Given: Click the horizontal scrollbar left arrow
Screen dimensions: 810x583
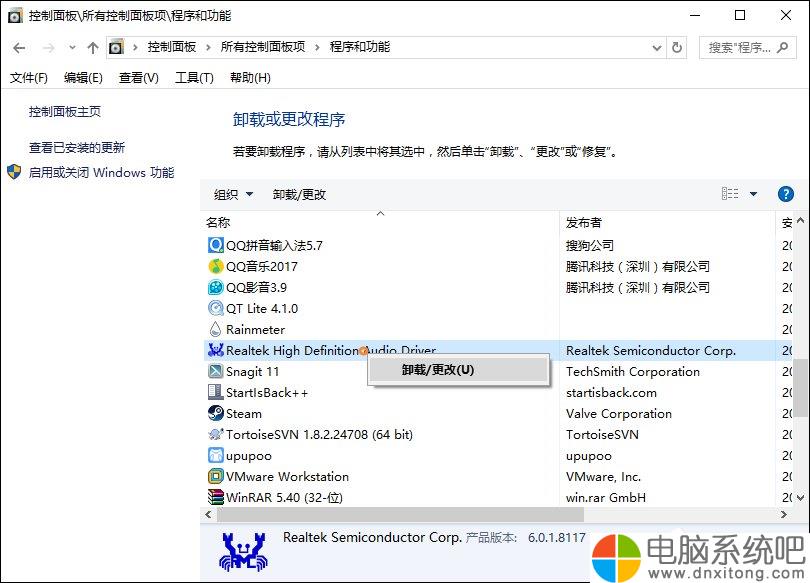Looking at the screenshot, I should click(208, 514).
